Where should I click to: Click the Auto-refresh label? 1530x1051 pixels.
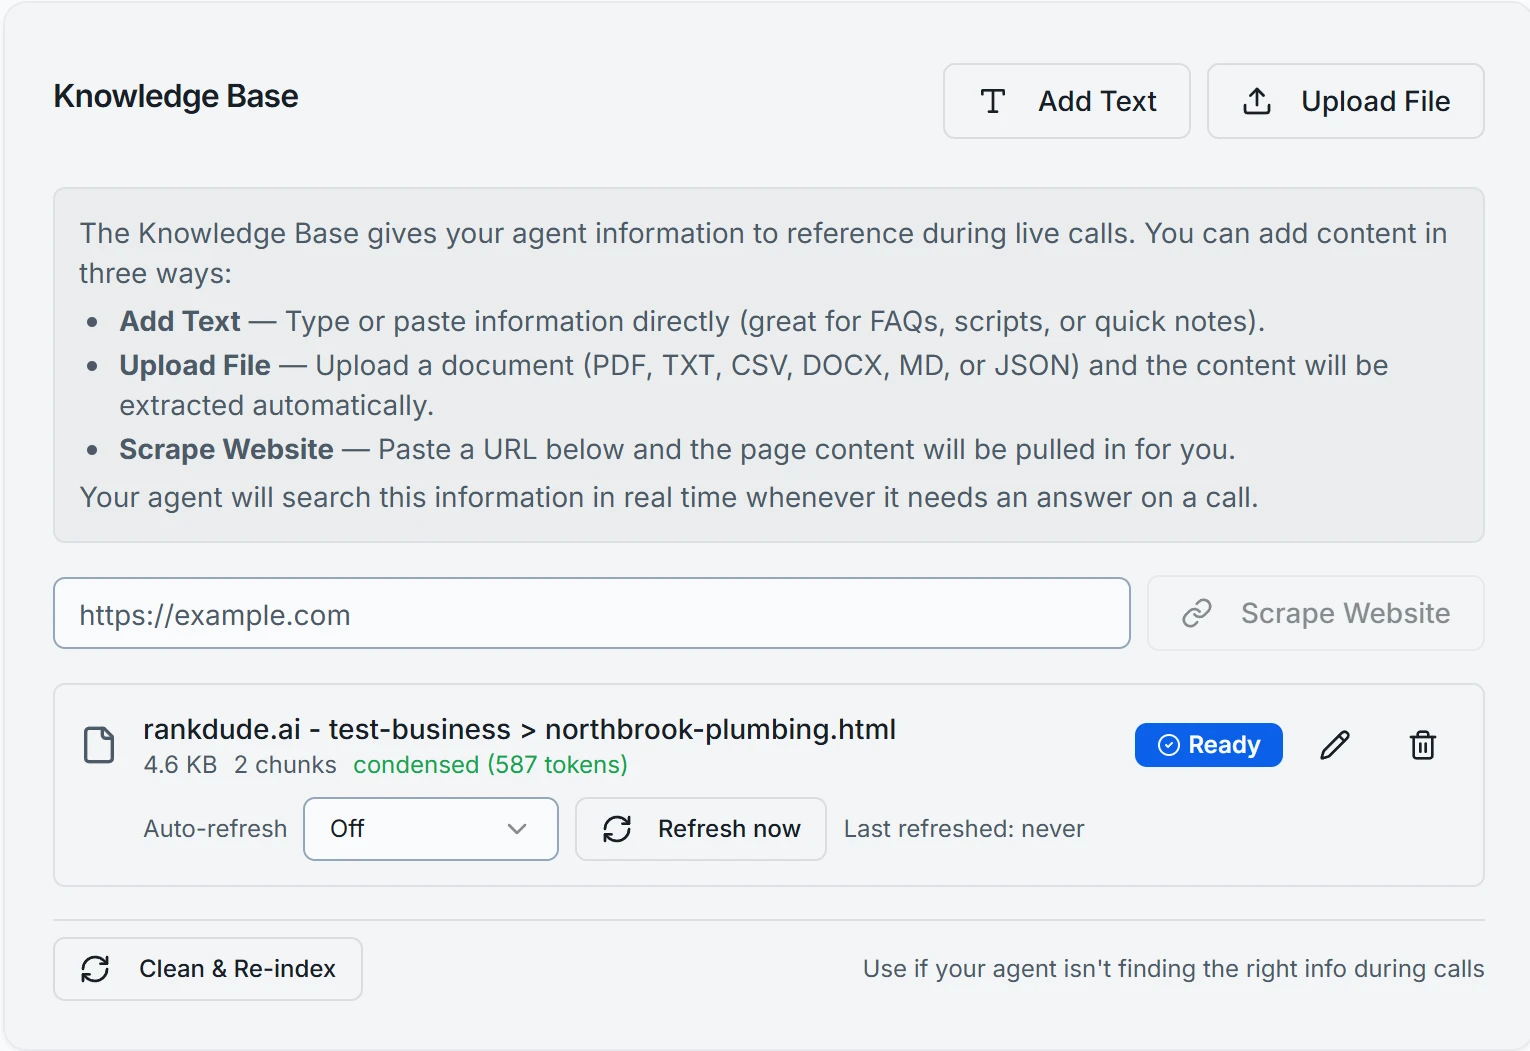[x=215, y=829]
